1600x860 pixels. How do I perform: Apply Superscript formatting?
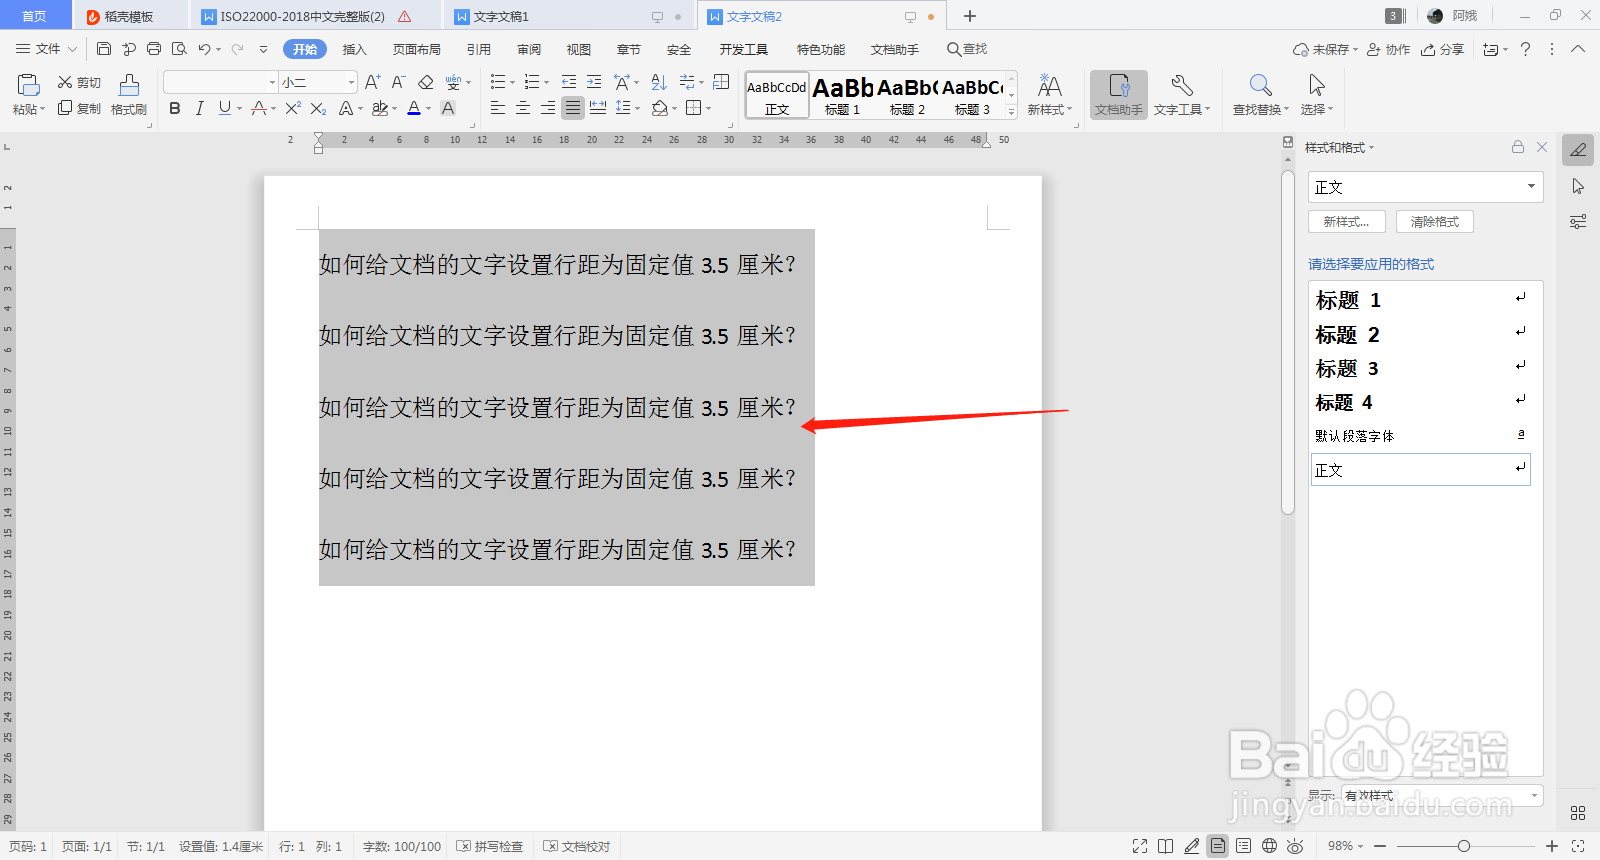(293, 108)
